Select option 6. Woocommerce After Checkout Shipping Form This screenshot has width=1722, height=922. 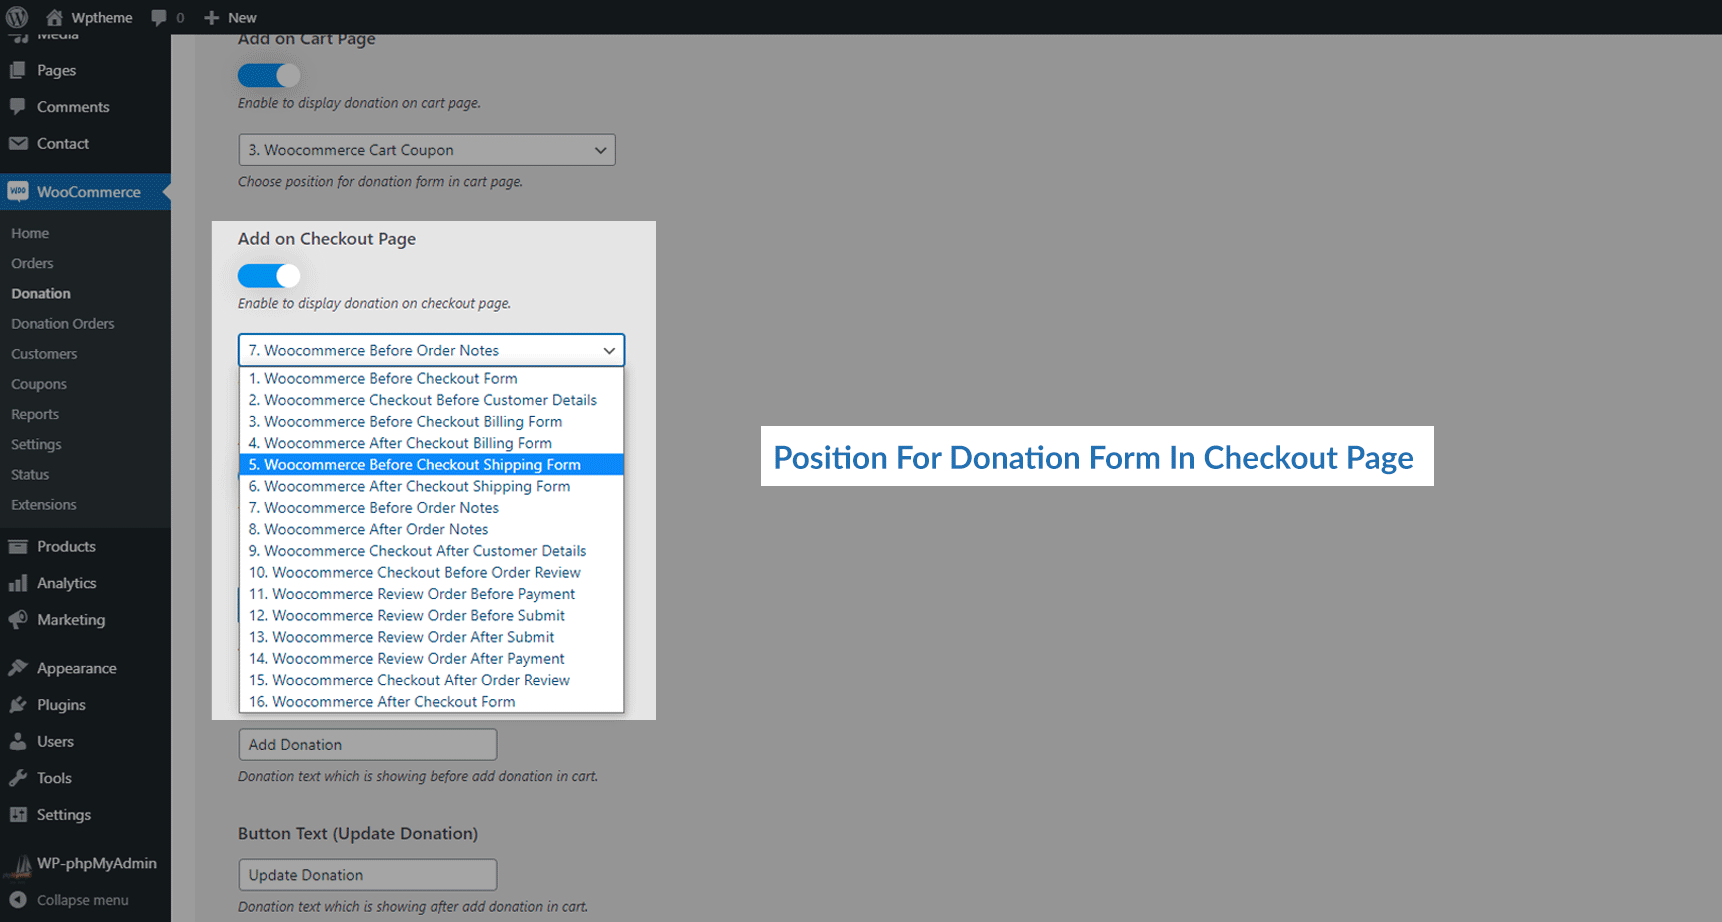pos(431,486)
